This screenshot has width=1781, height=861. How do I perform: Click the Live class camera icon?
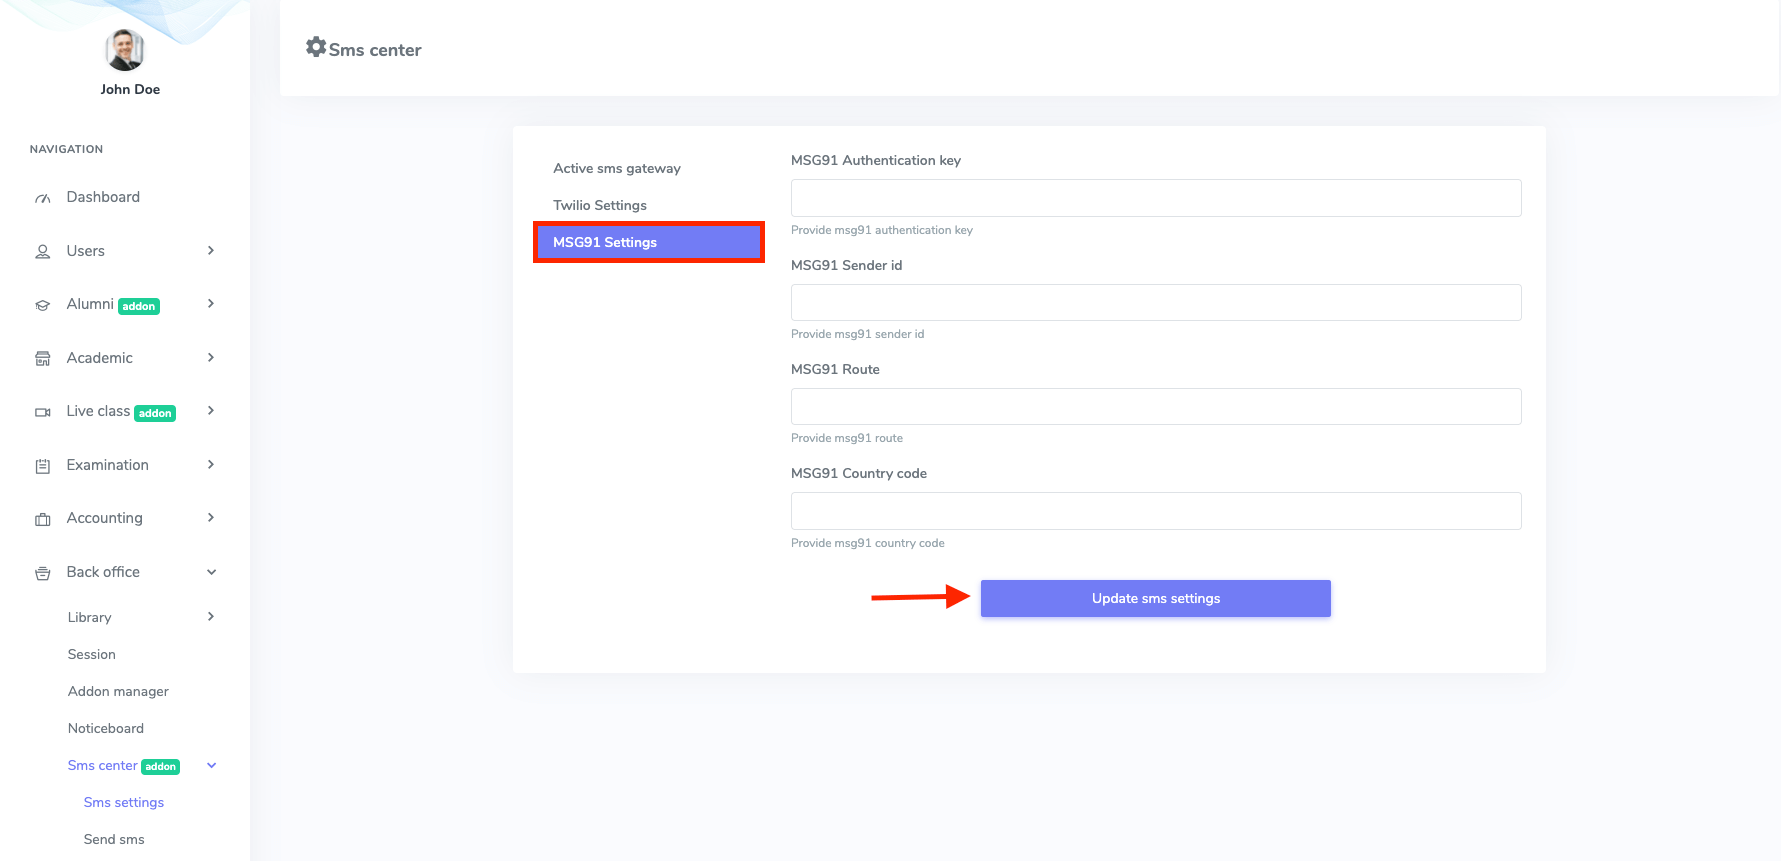click(42, 412)
